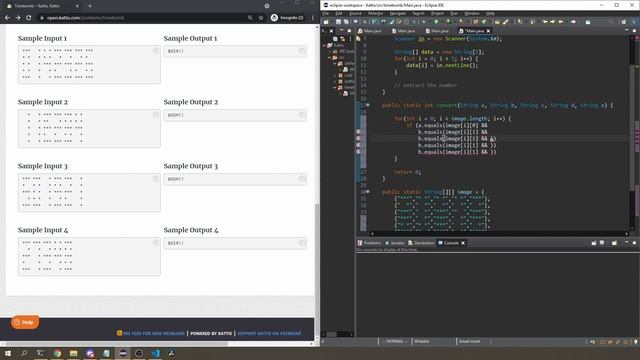Collapse the Kattis project tree node
640x360 pixels.
tap(325, 45)
